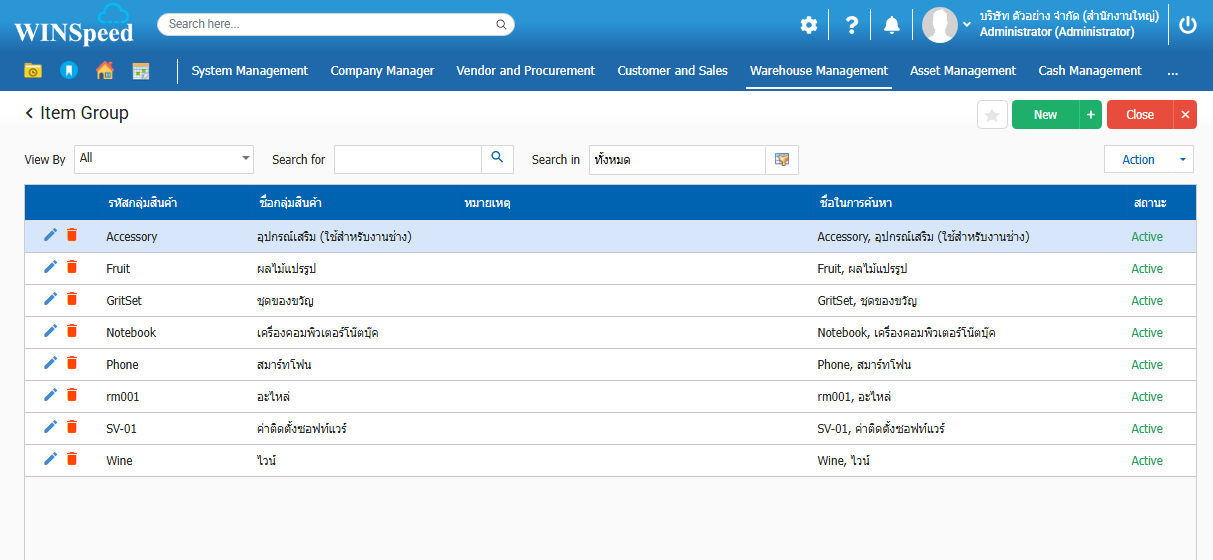The width and height of the screenshot is (1213, 560).
Task: Edit the Accessory item group
Action: (50, 236)
